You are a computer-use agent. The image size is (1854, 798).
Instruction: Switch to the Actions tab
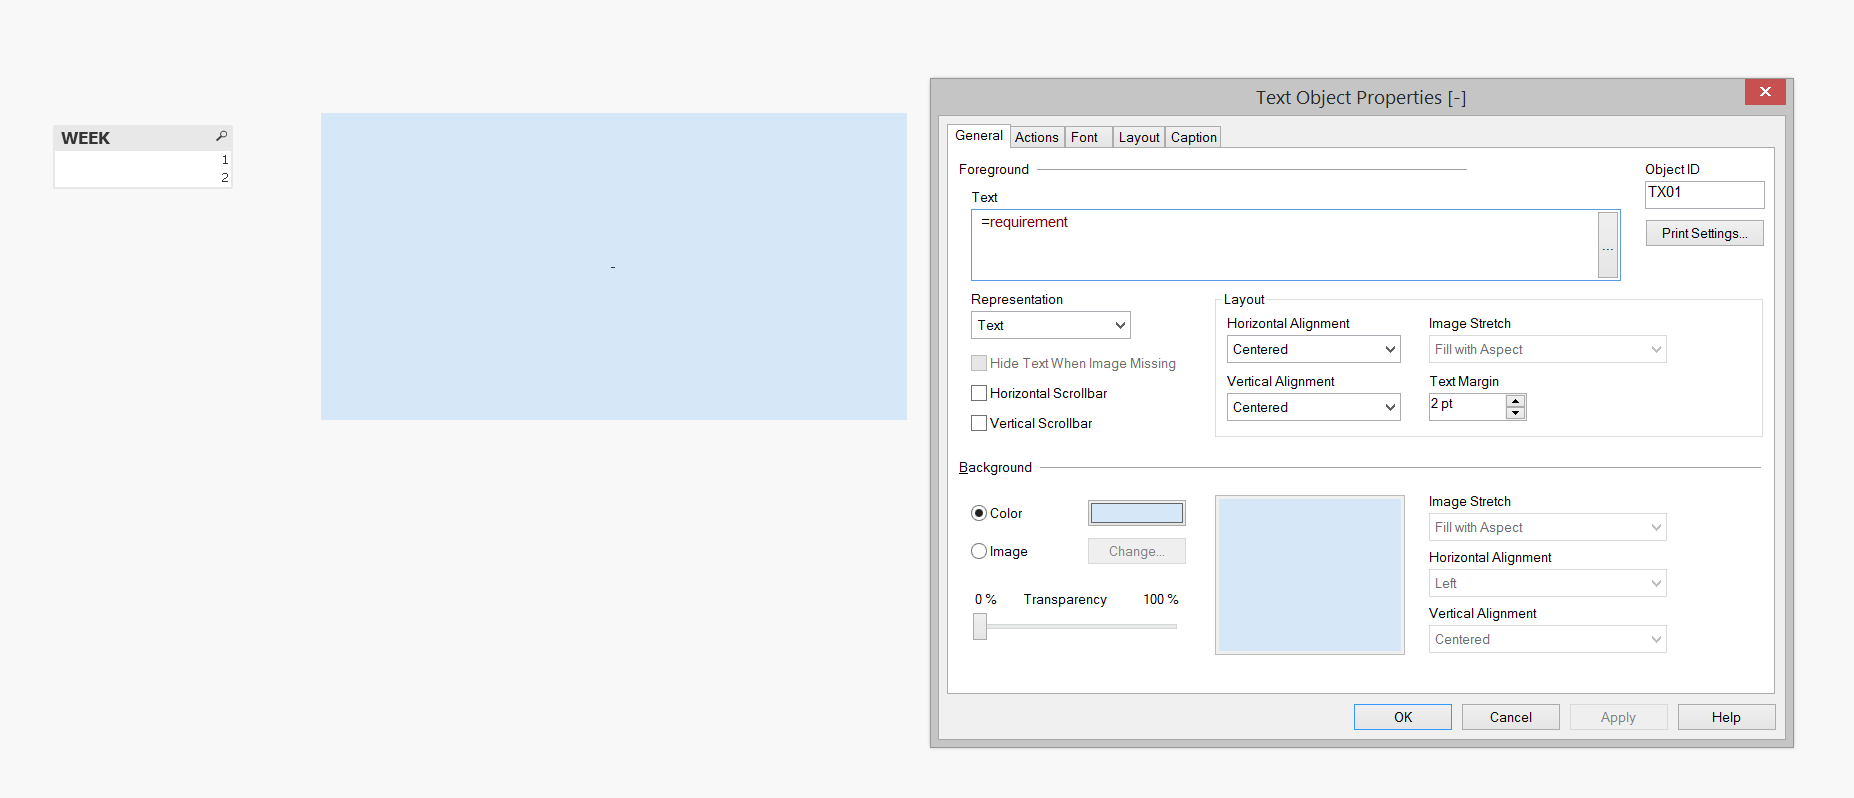click(1036, 137)
